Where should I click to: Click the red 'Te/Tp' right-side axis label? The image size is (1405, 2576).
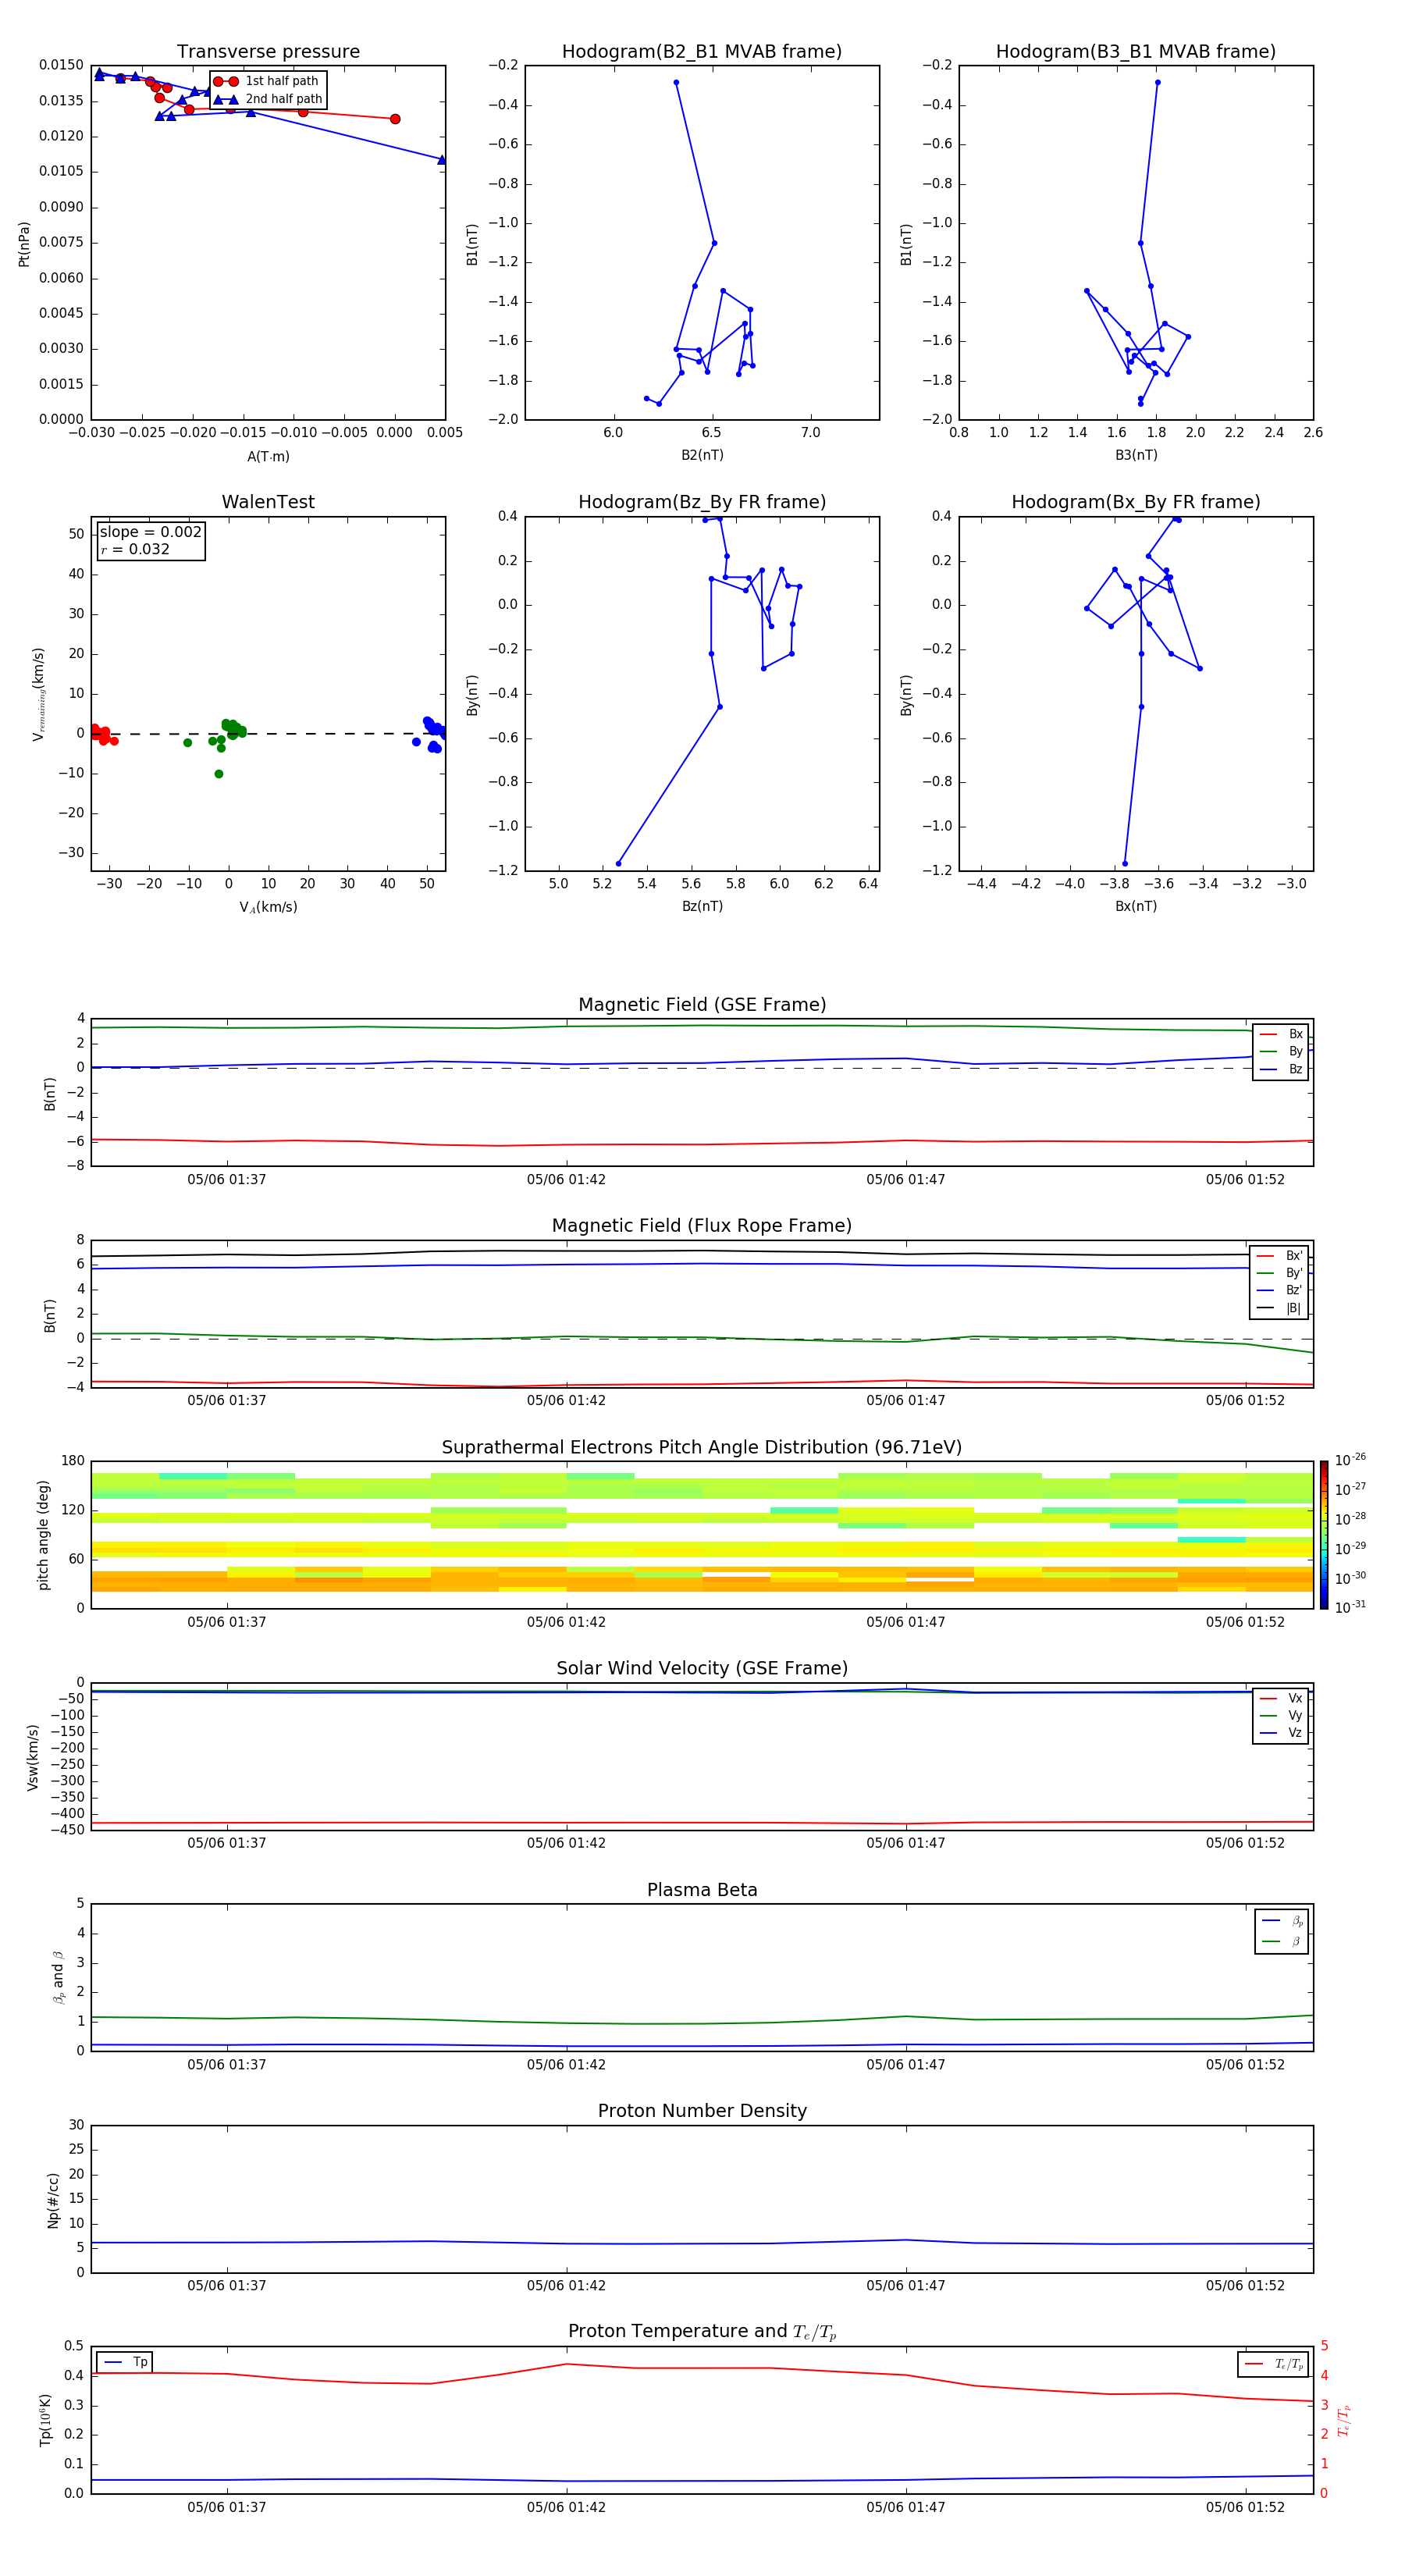(1345, 2420)
